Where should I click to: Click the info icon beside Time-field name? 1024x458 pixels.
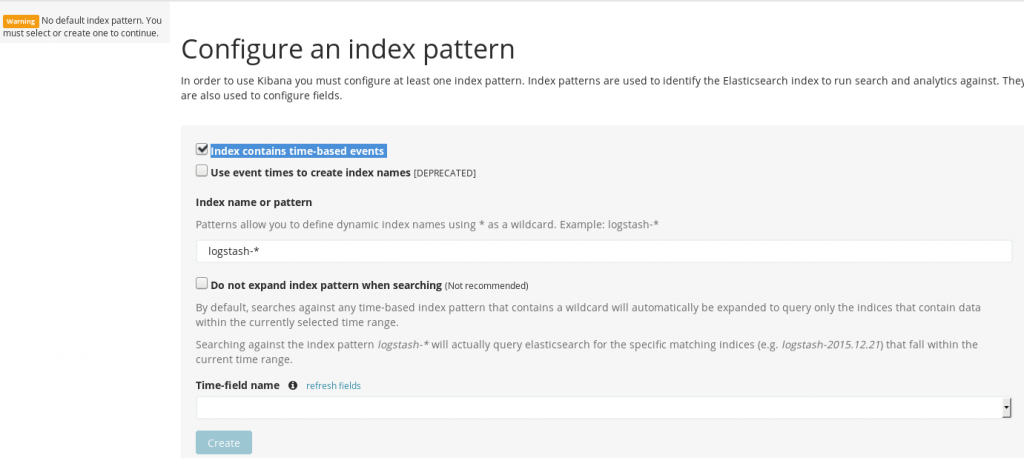click(x=293, y=385)
